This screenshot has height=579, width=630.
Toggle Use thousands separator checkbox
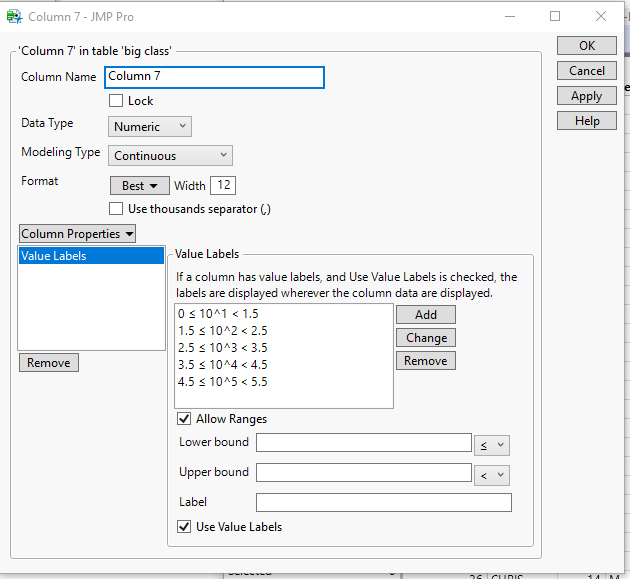(116, 209)
